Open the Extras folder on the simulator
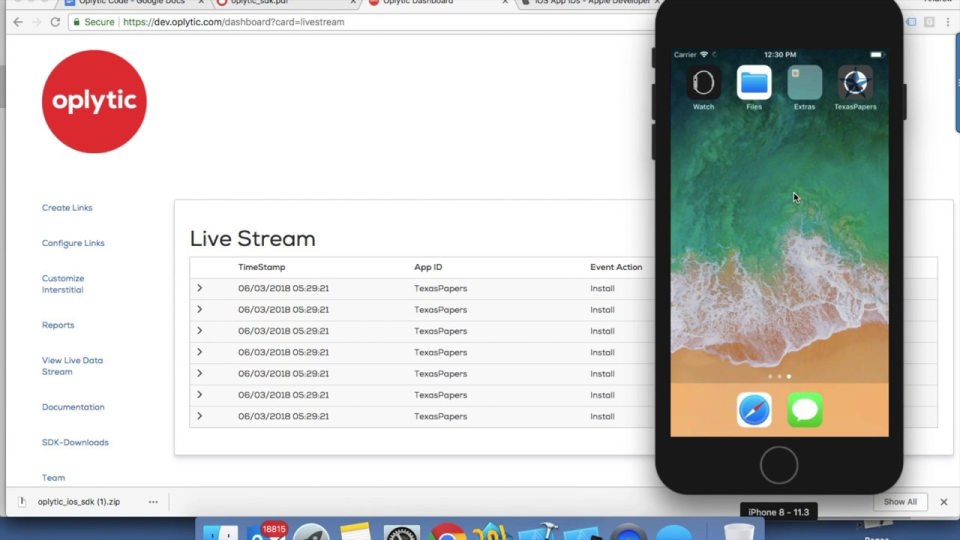This screenshot has width=960, height=540. 804,83
